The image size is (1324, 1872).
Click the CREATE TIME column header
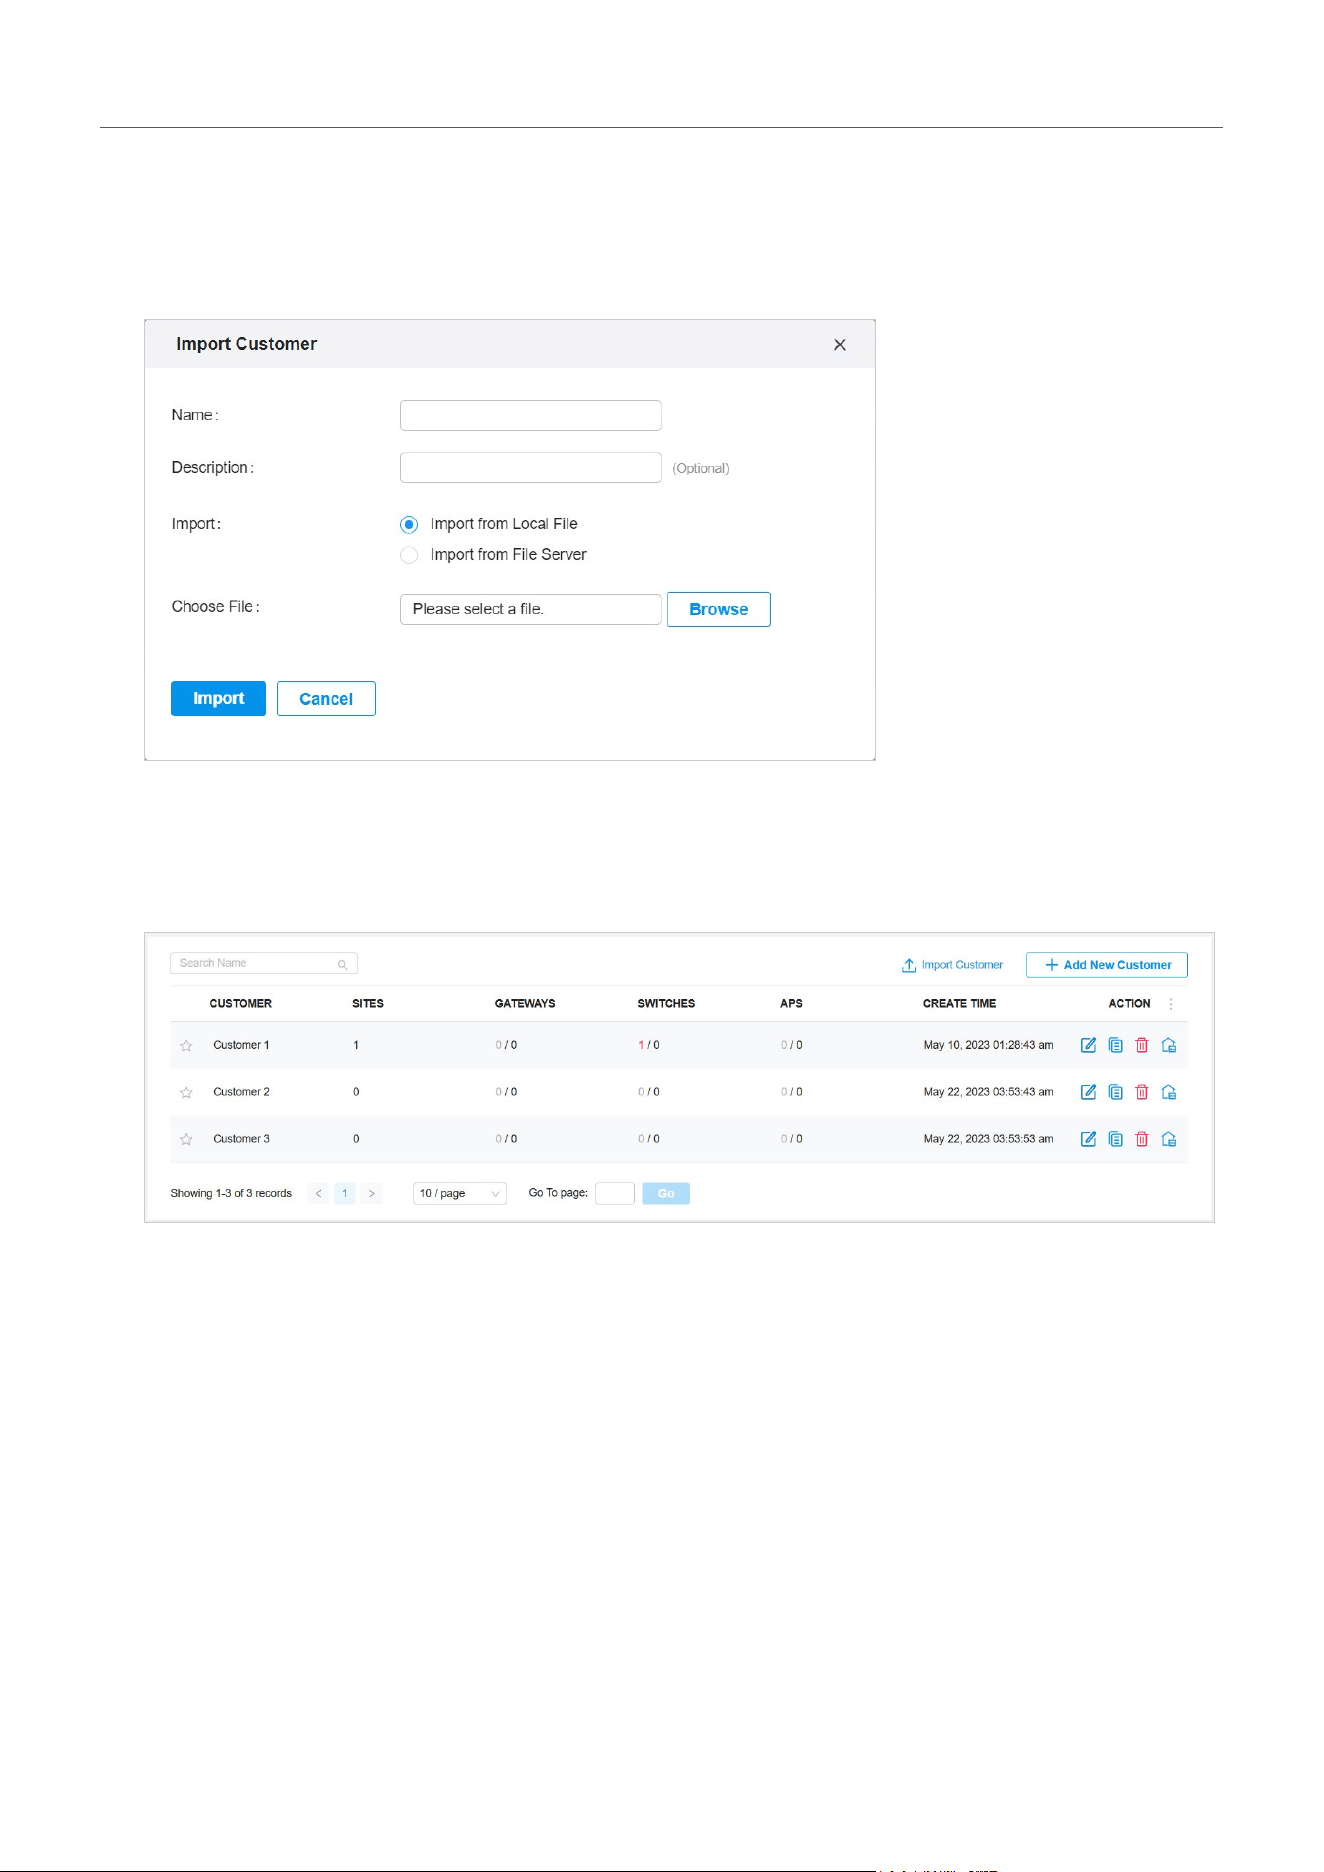tap(959, 1004)
